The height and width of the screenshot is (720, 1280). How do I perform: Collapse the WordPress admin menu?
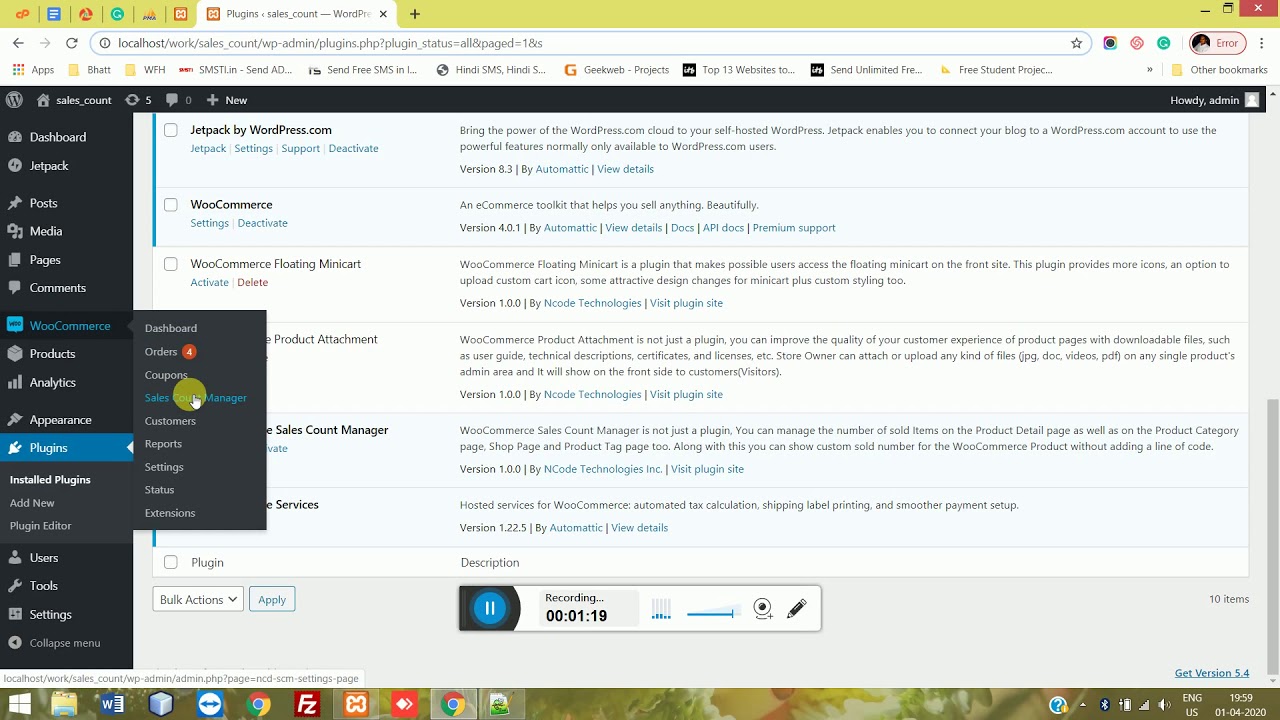pyautogui.click(x=64, y=643)
